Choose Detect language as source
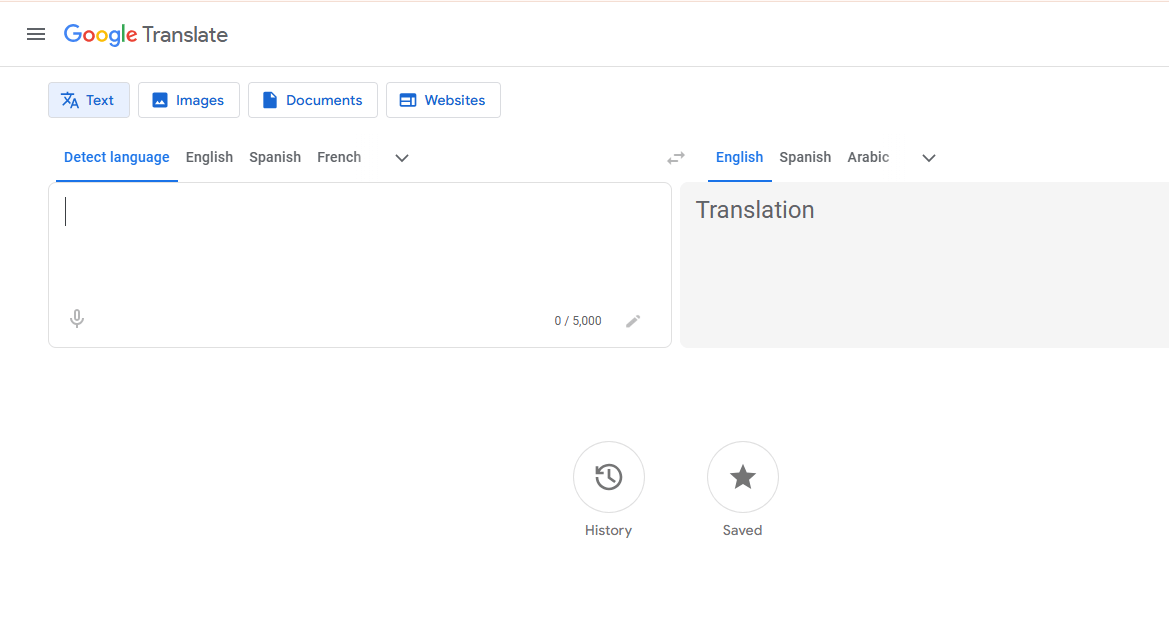 (x=116, y=157)
